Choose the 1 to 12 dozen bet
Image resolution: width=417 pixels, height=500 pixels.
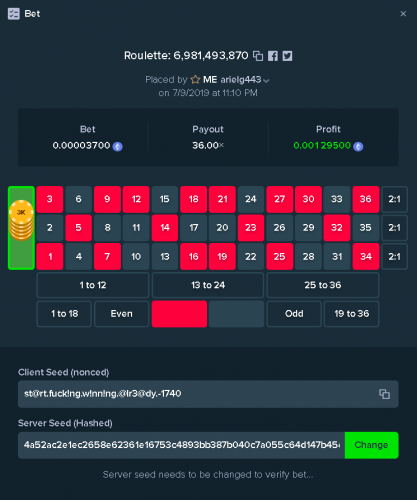coord(93,285)
